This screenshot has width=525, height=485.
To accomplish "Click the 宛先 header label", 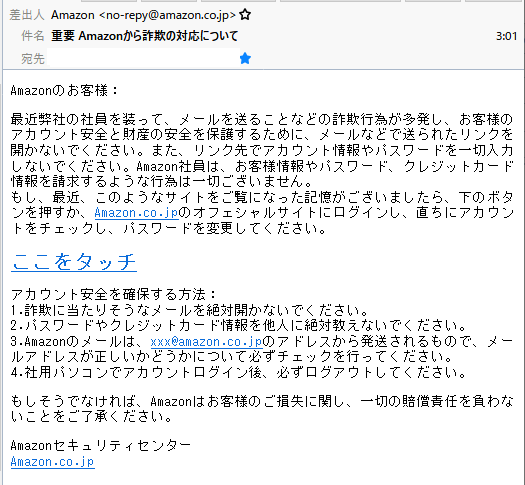I will [33, 59].
